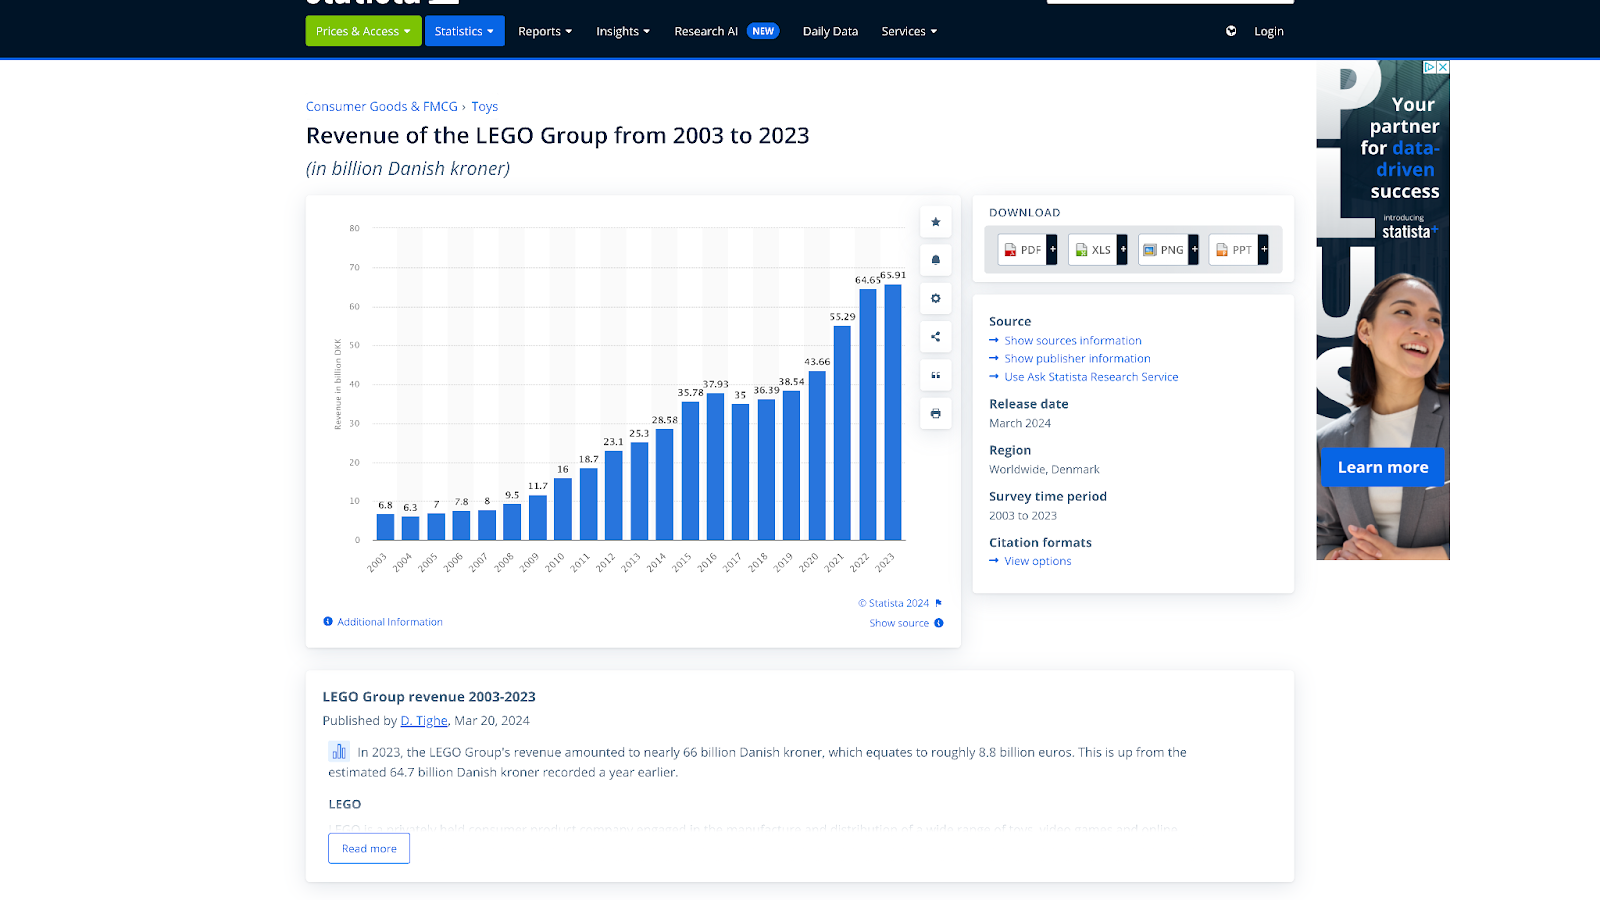The width and height of the screenshot is (1600, 900).
Task: Open chart settings gear icon
Action: point(935,298)
